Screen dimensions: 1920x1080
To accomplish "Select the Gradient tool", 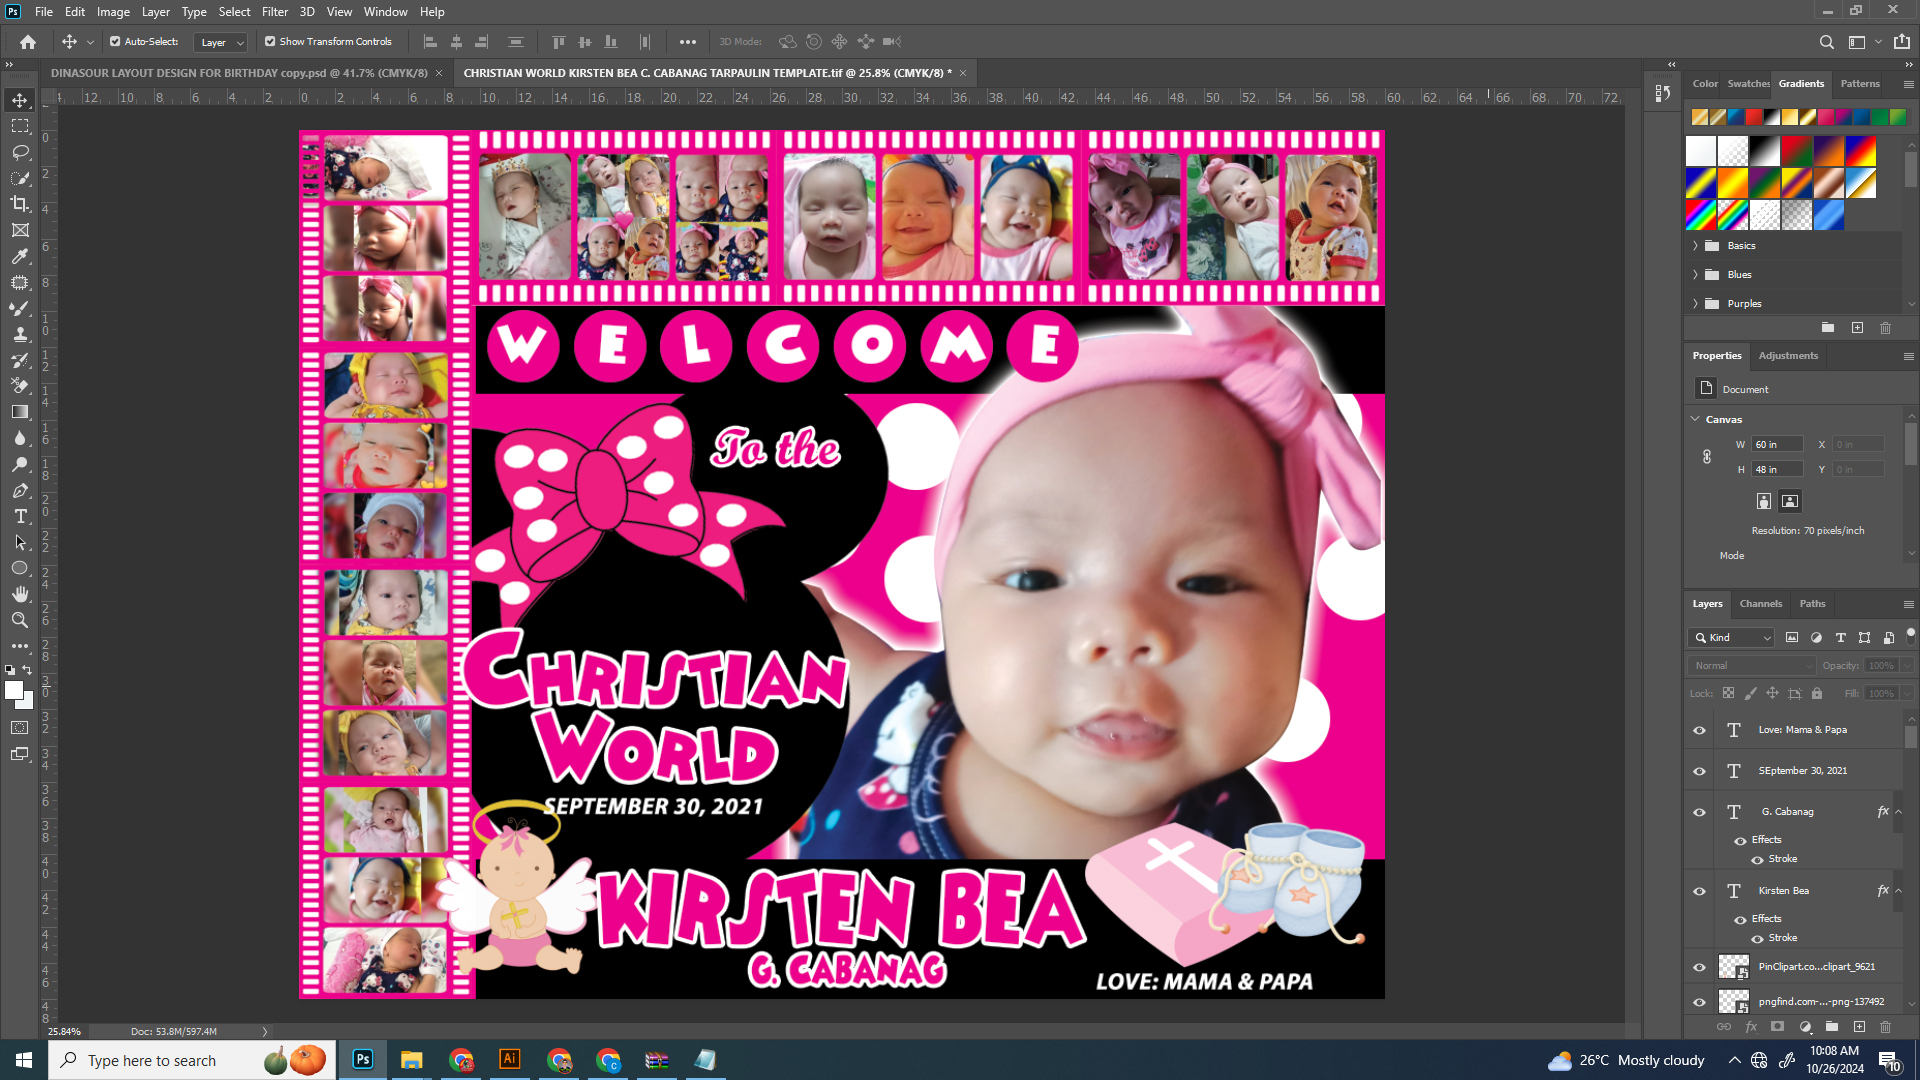I will click(20, 412).
